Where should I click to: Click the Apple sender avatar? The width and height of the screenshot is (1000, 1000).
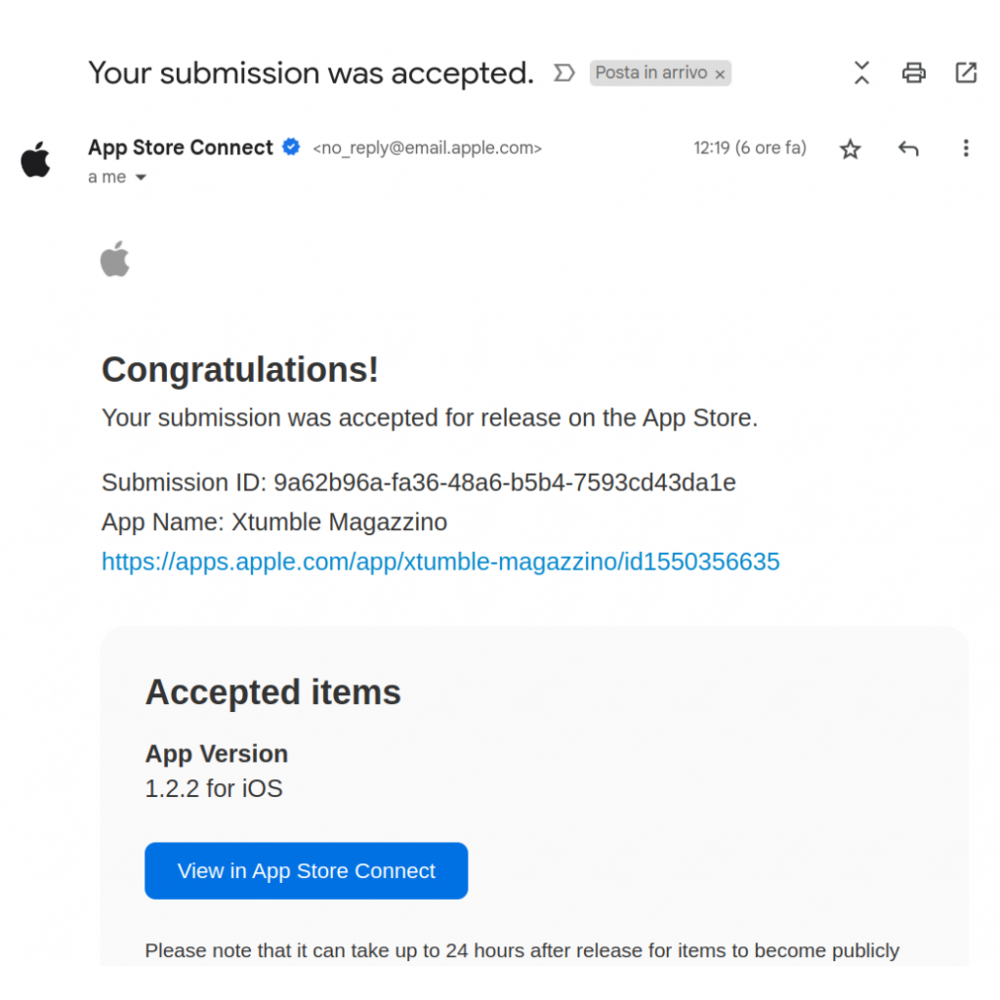[36, 160]
